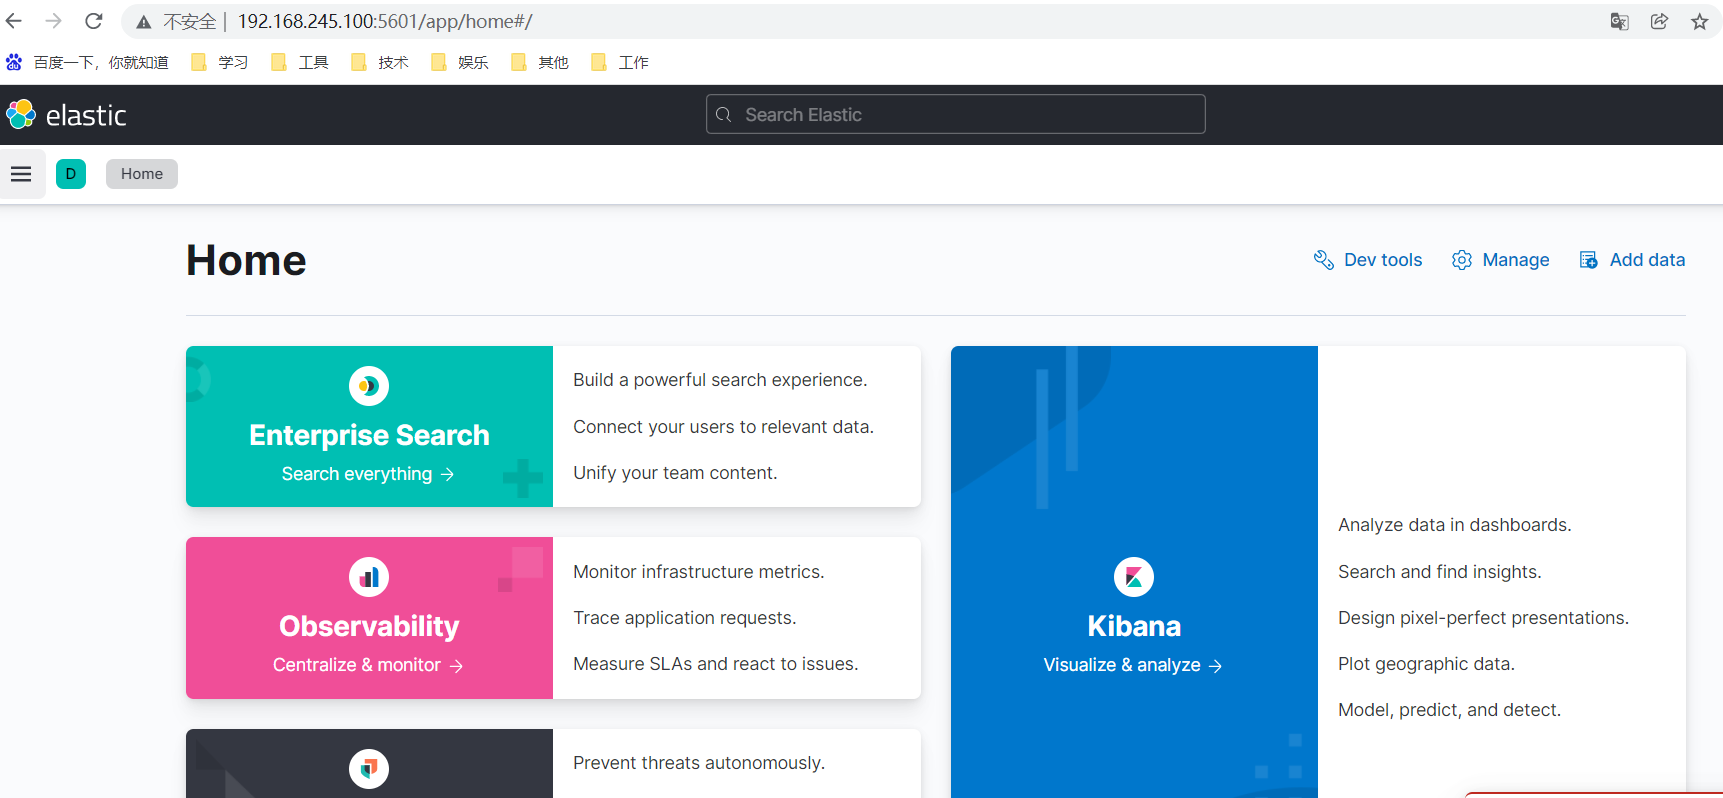Click 'Build a powerful search experience.' text

pos(720,380)
